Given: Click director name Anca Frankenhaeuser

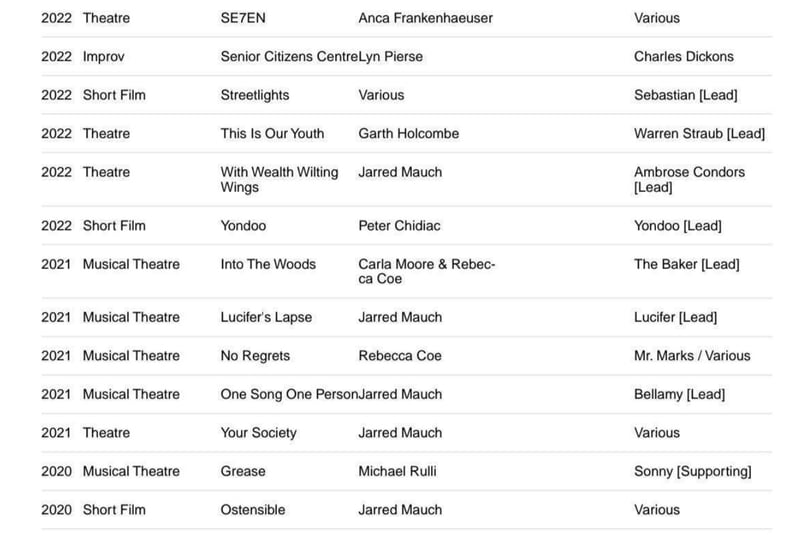Looking at the screenshot, I should [x=426, y=18].
